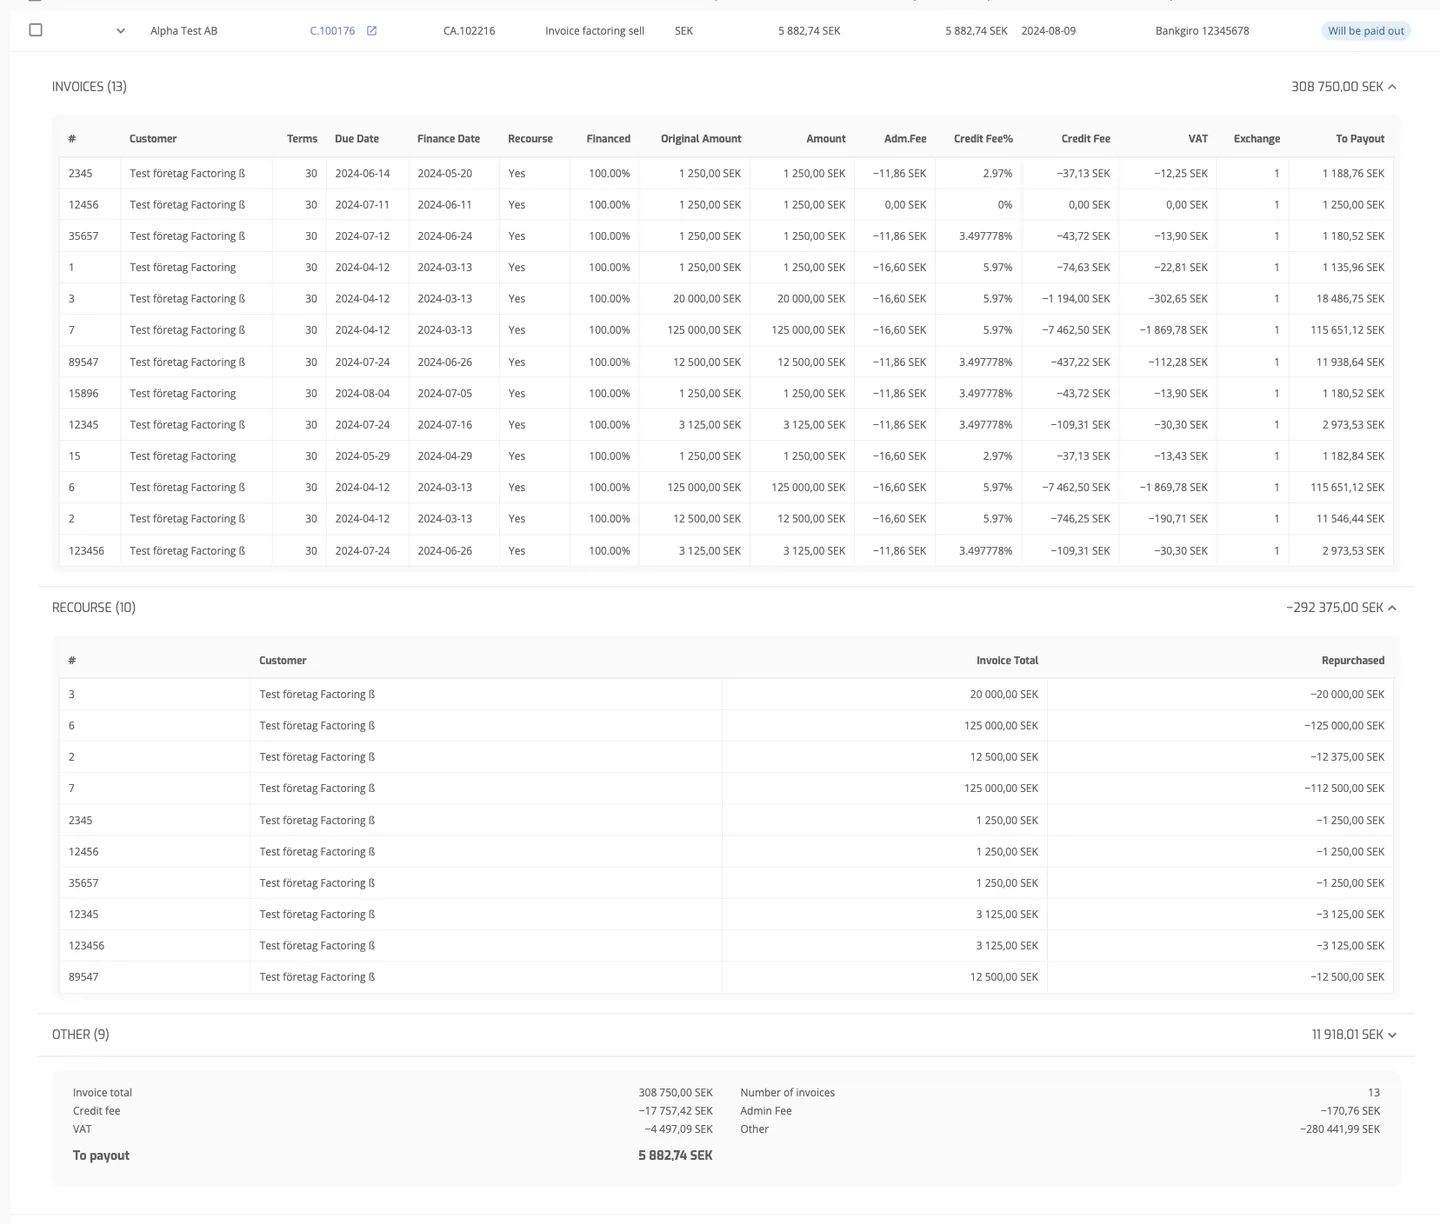The width and height of the screenshot is (1440, 1224).
Task: Select the Alpha Test AB name
Action: pos(184,31)
